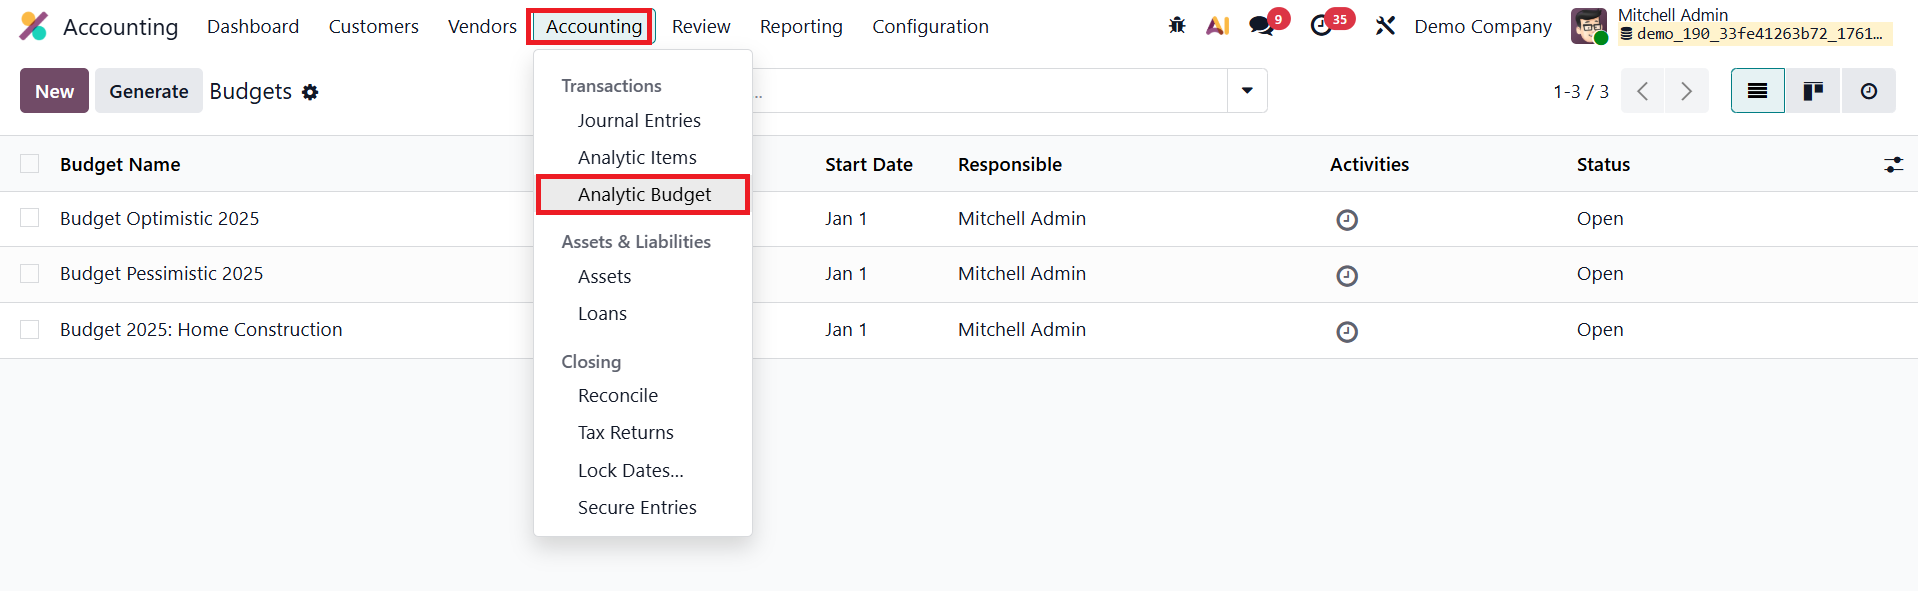Switch to kanban view
Image resolution: width=1918 pixels, height=591 pixels.
(x=1812, y=91)
